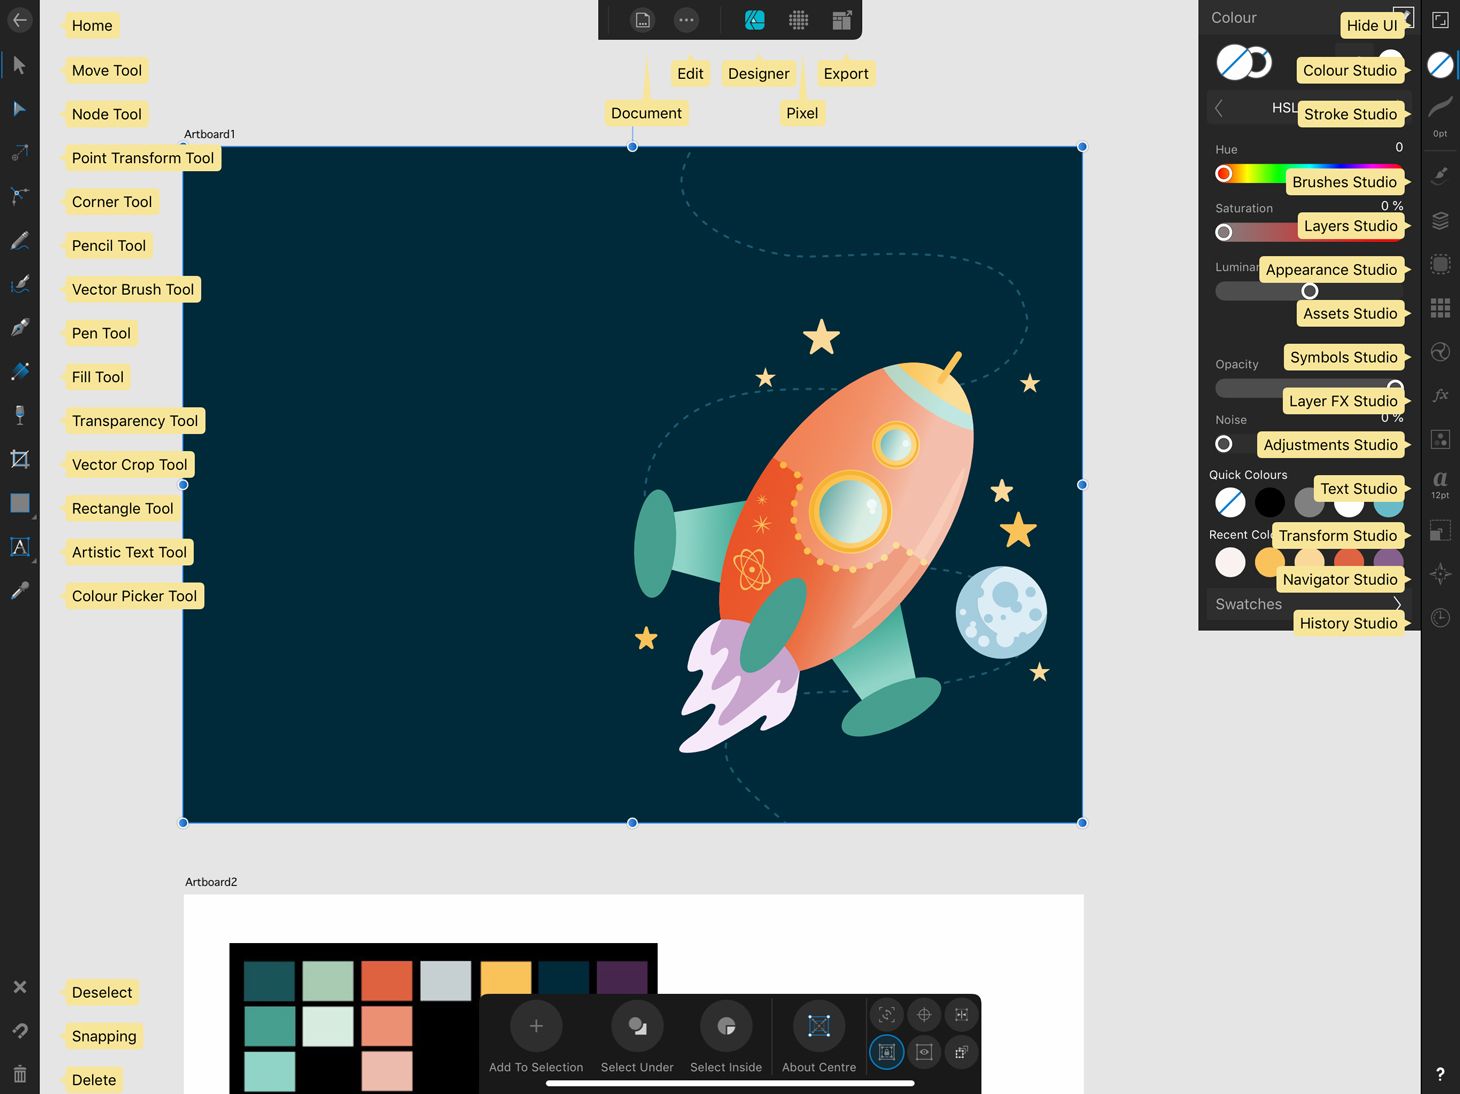Expand the Swatches section
1460x1094 pixels.
(x=1248, y=604)
